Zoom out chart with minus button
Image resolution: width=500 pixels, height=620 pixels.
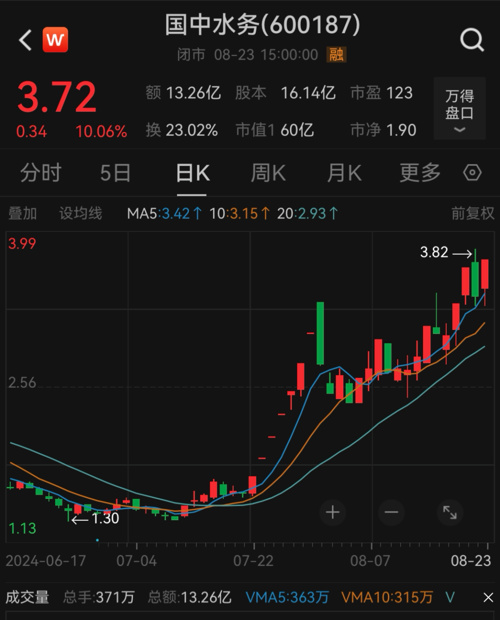click(x=391, y=512)
